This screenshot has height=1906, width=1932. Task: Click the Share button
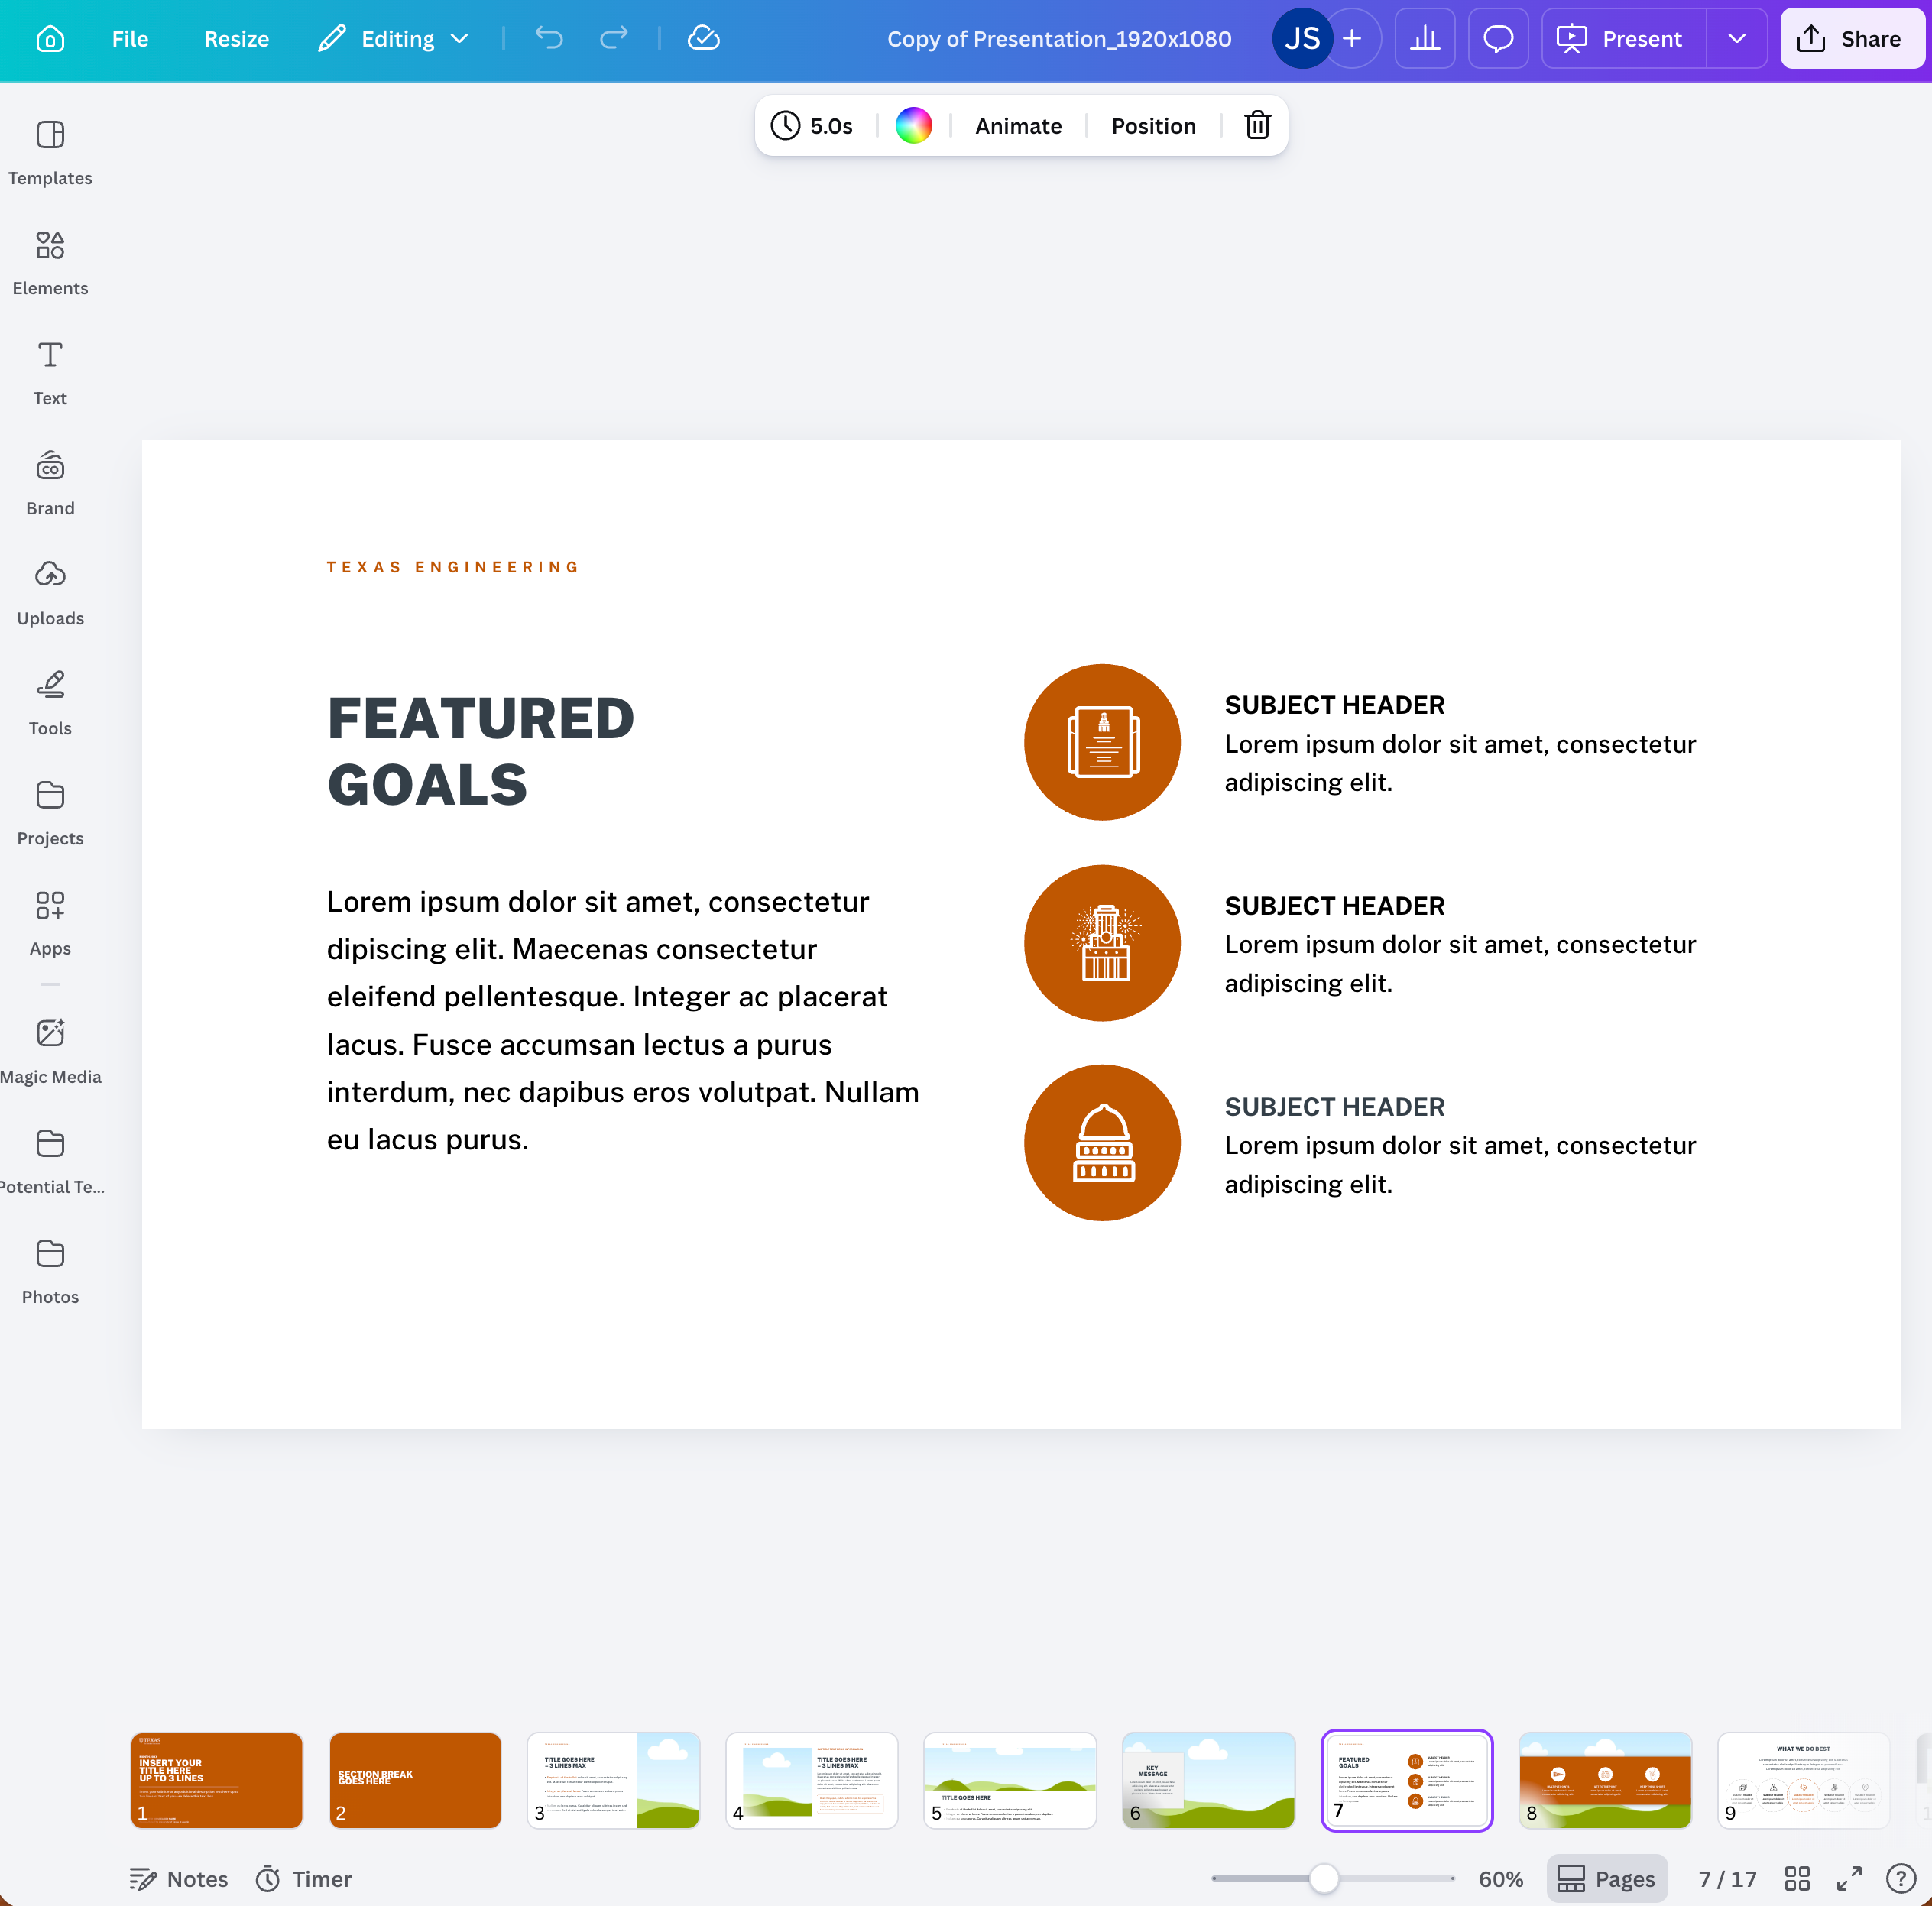[x=1851, y=38]
